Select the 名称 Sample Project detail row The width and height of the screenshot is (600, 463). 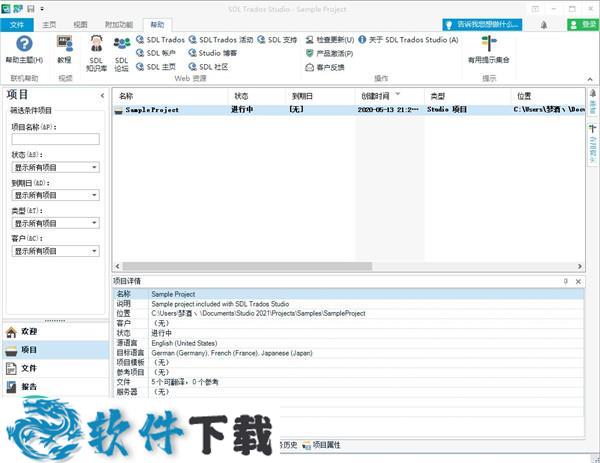[349, 294]
